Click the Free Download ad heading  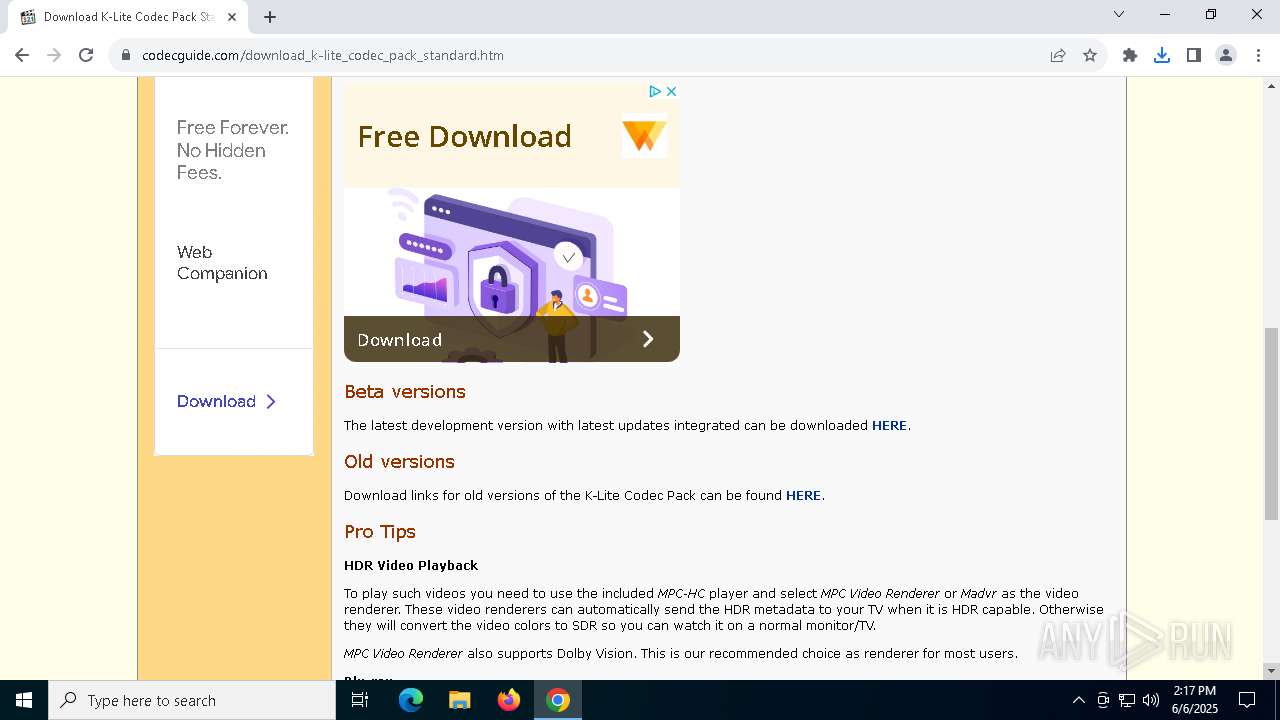click(464, 136)
